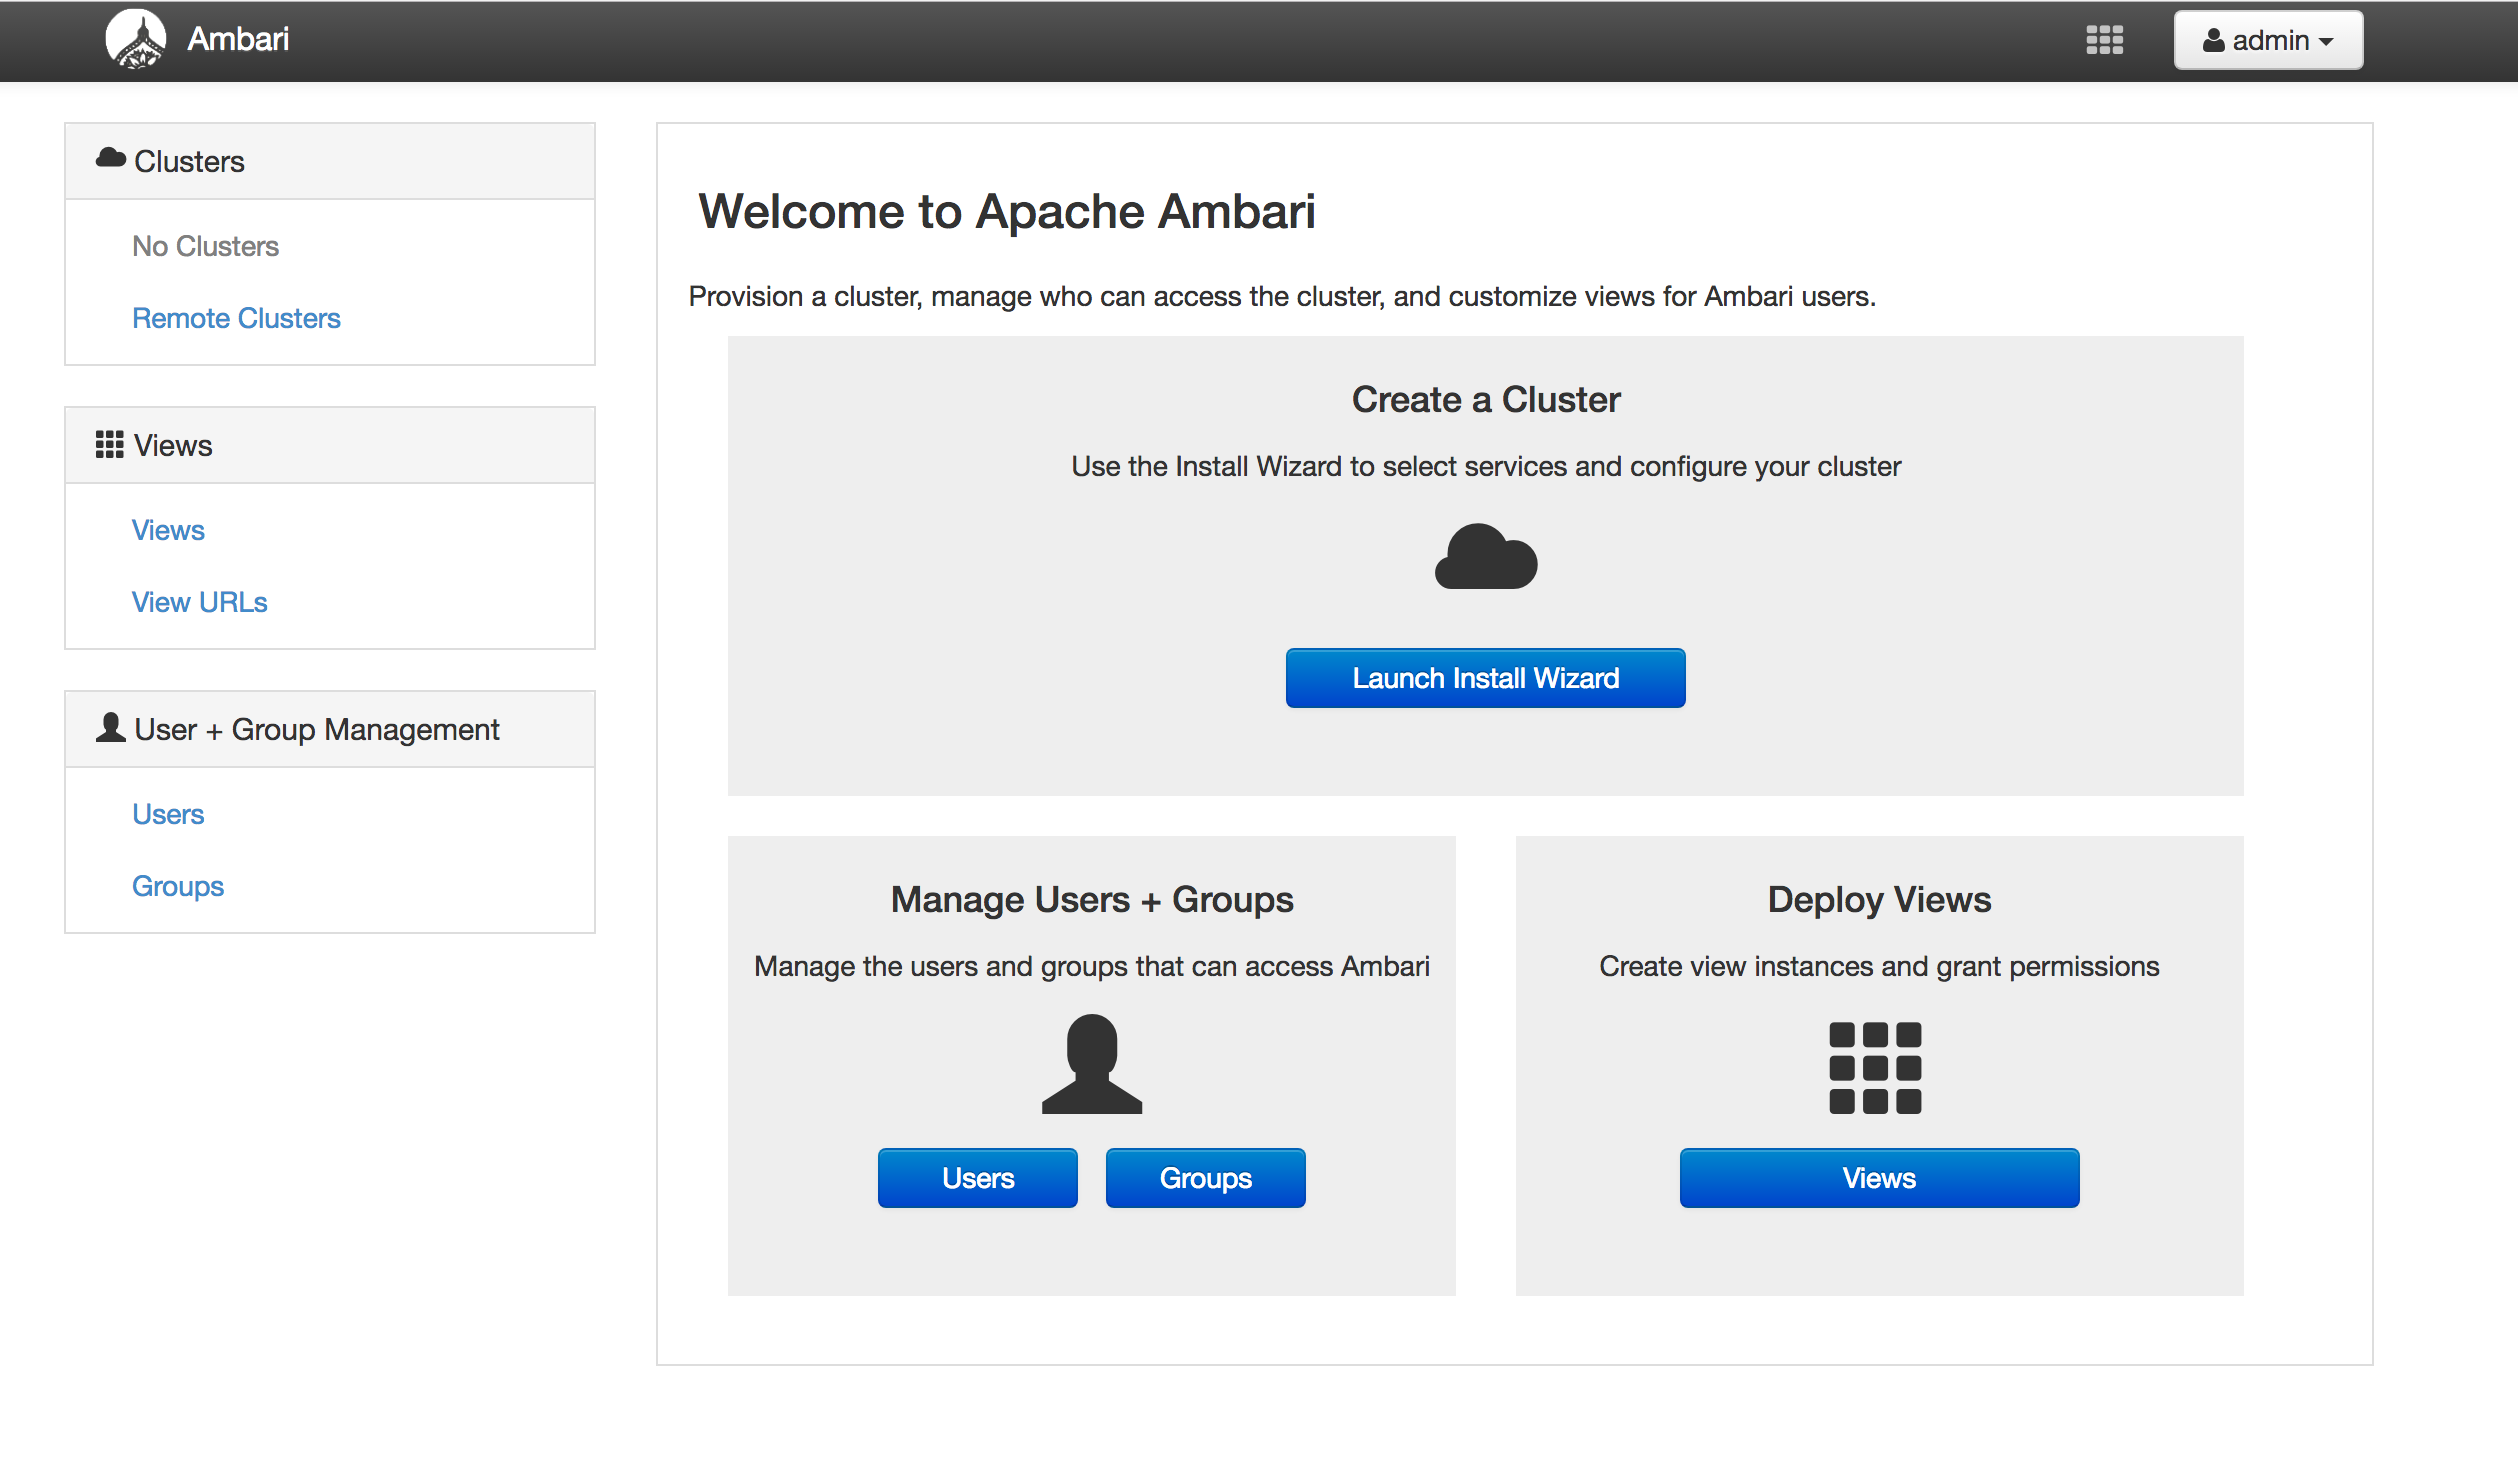Open Groups link in sidebar

178,886
